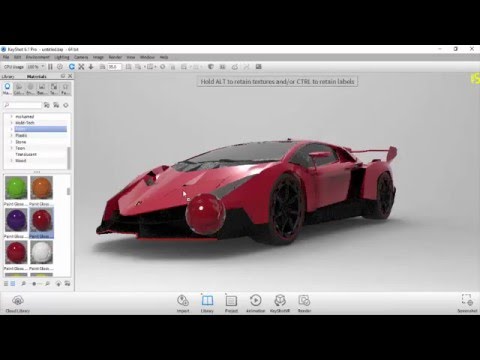Click the add folder icon beside search

[47, 105]
